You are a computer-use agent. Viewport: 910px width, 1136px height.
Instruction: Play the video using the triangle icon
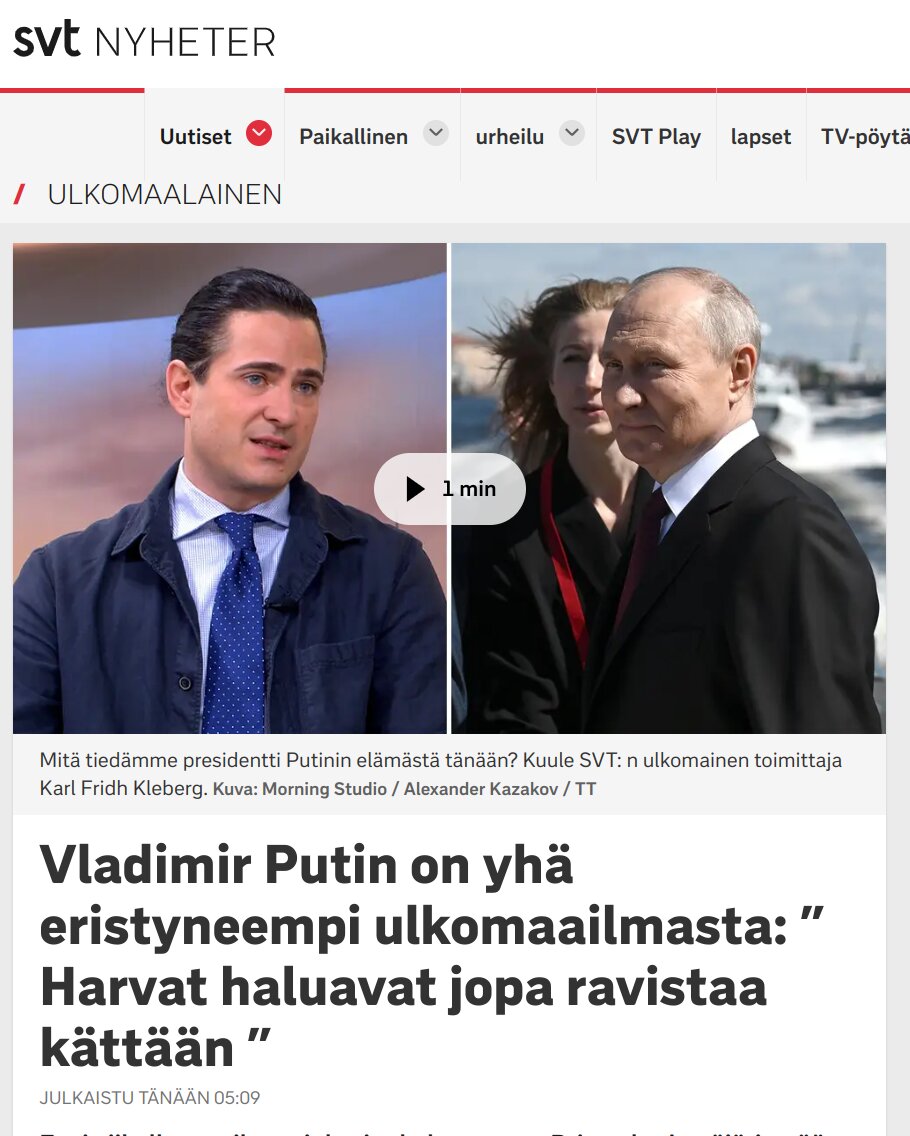click(x=414, y=489)
